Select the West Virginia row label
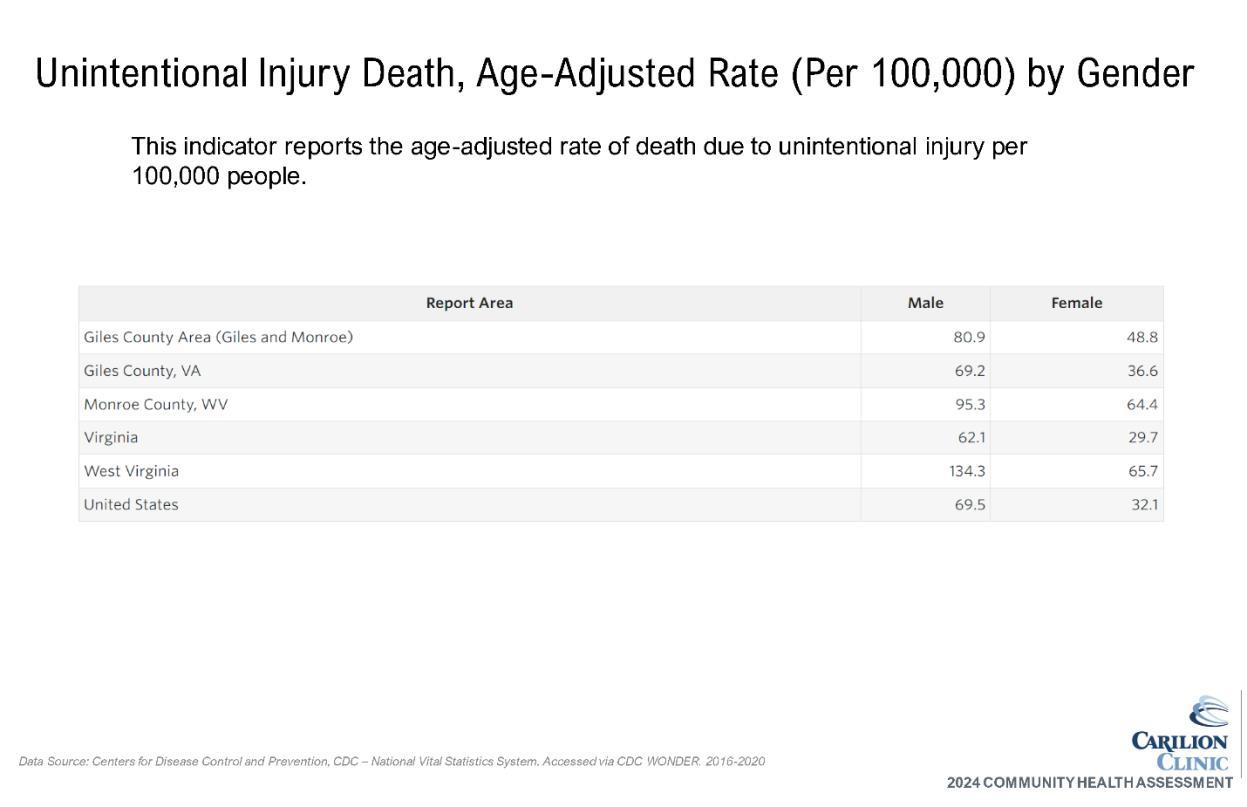Screen dimensions: 1247x807 click(131, 471)
